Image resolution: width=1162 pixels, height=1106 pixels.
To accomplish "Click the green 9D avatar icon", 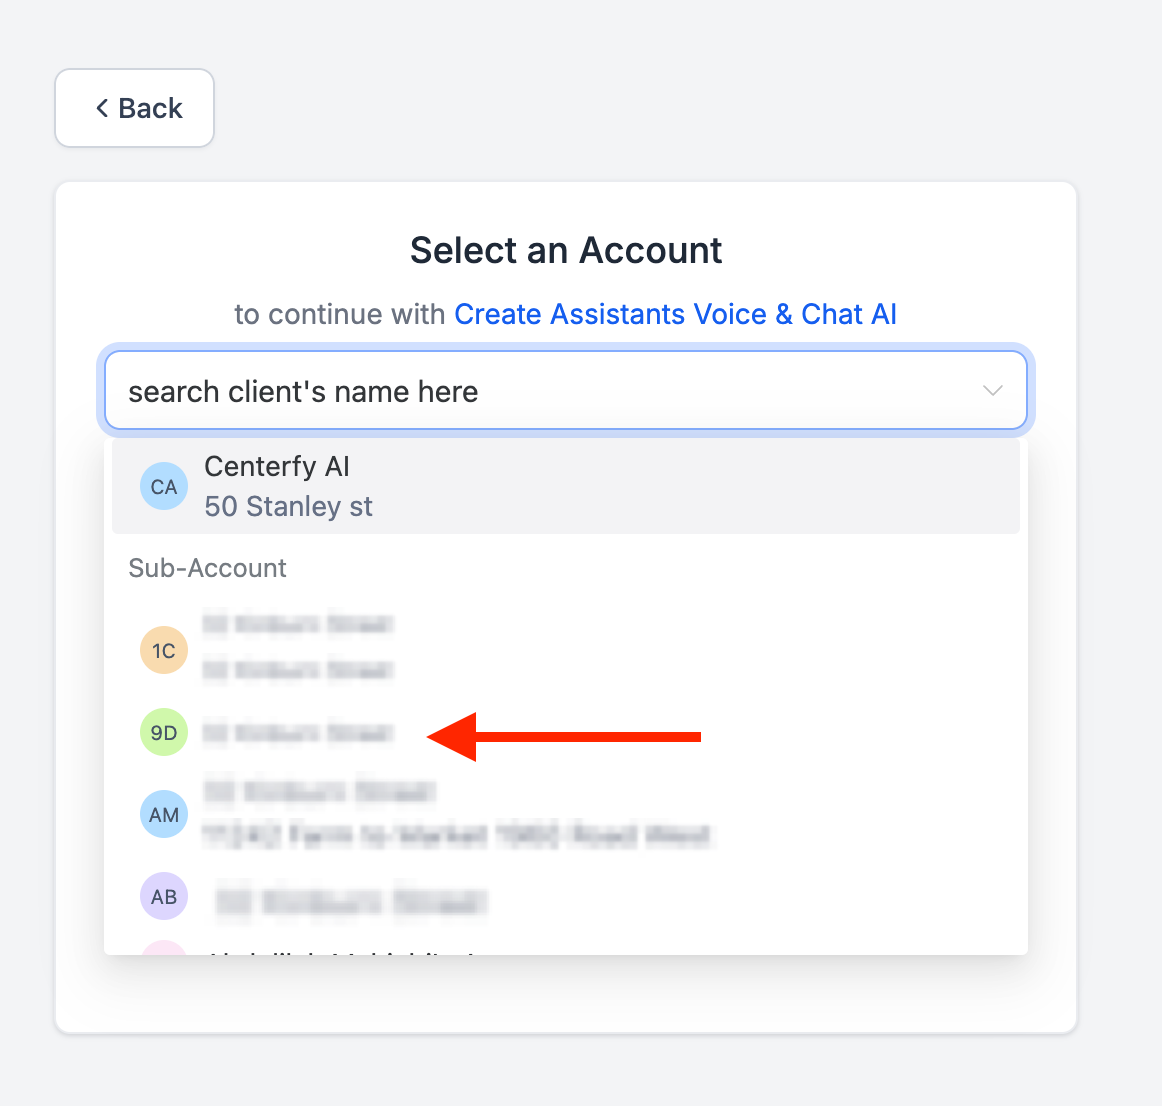I will pyautogui.click(x=164, y=733).
